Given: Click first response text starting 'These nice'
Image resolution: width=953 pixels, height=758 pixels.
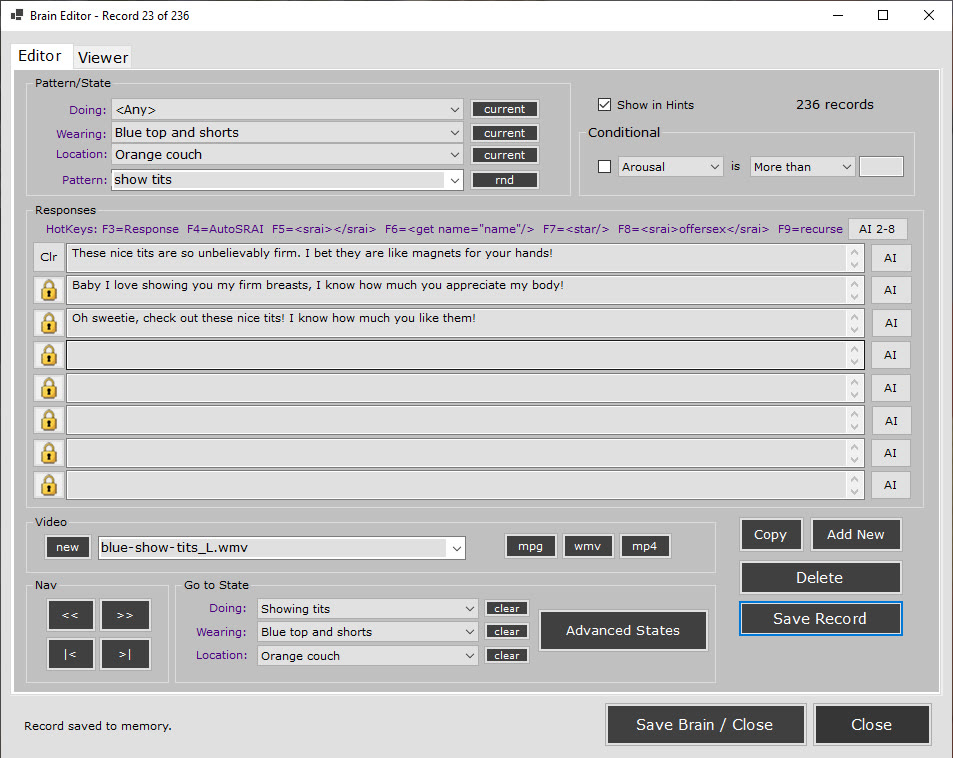Looking at the screenshot, I should click(312, 253).
